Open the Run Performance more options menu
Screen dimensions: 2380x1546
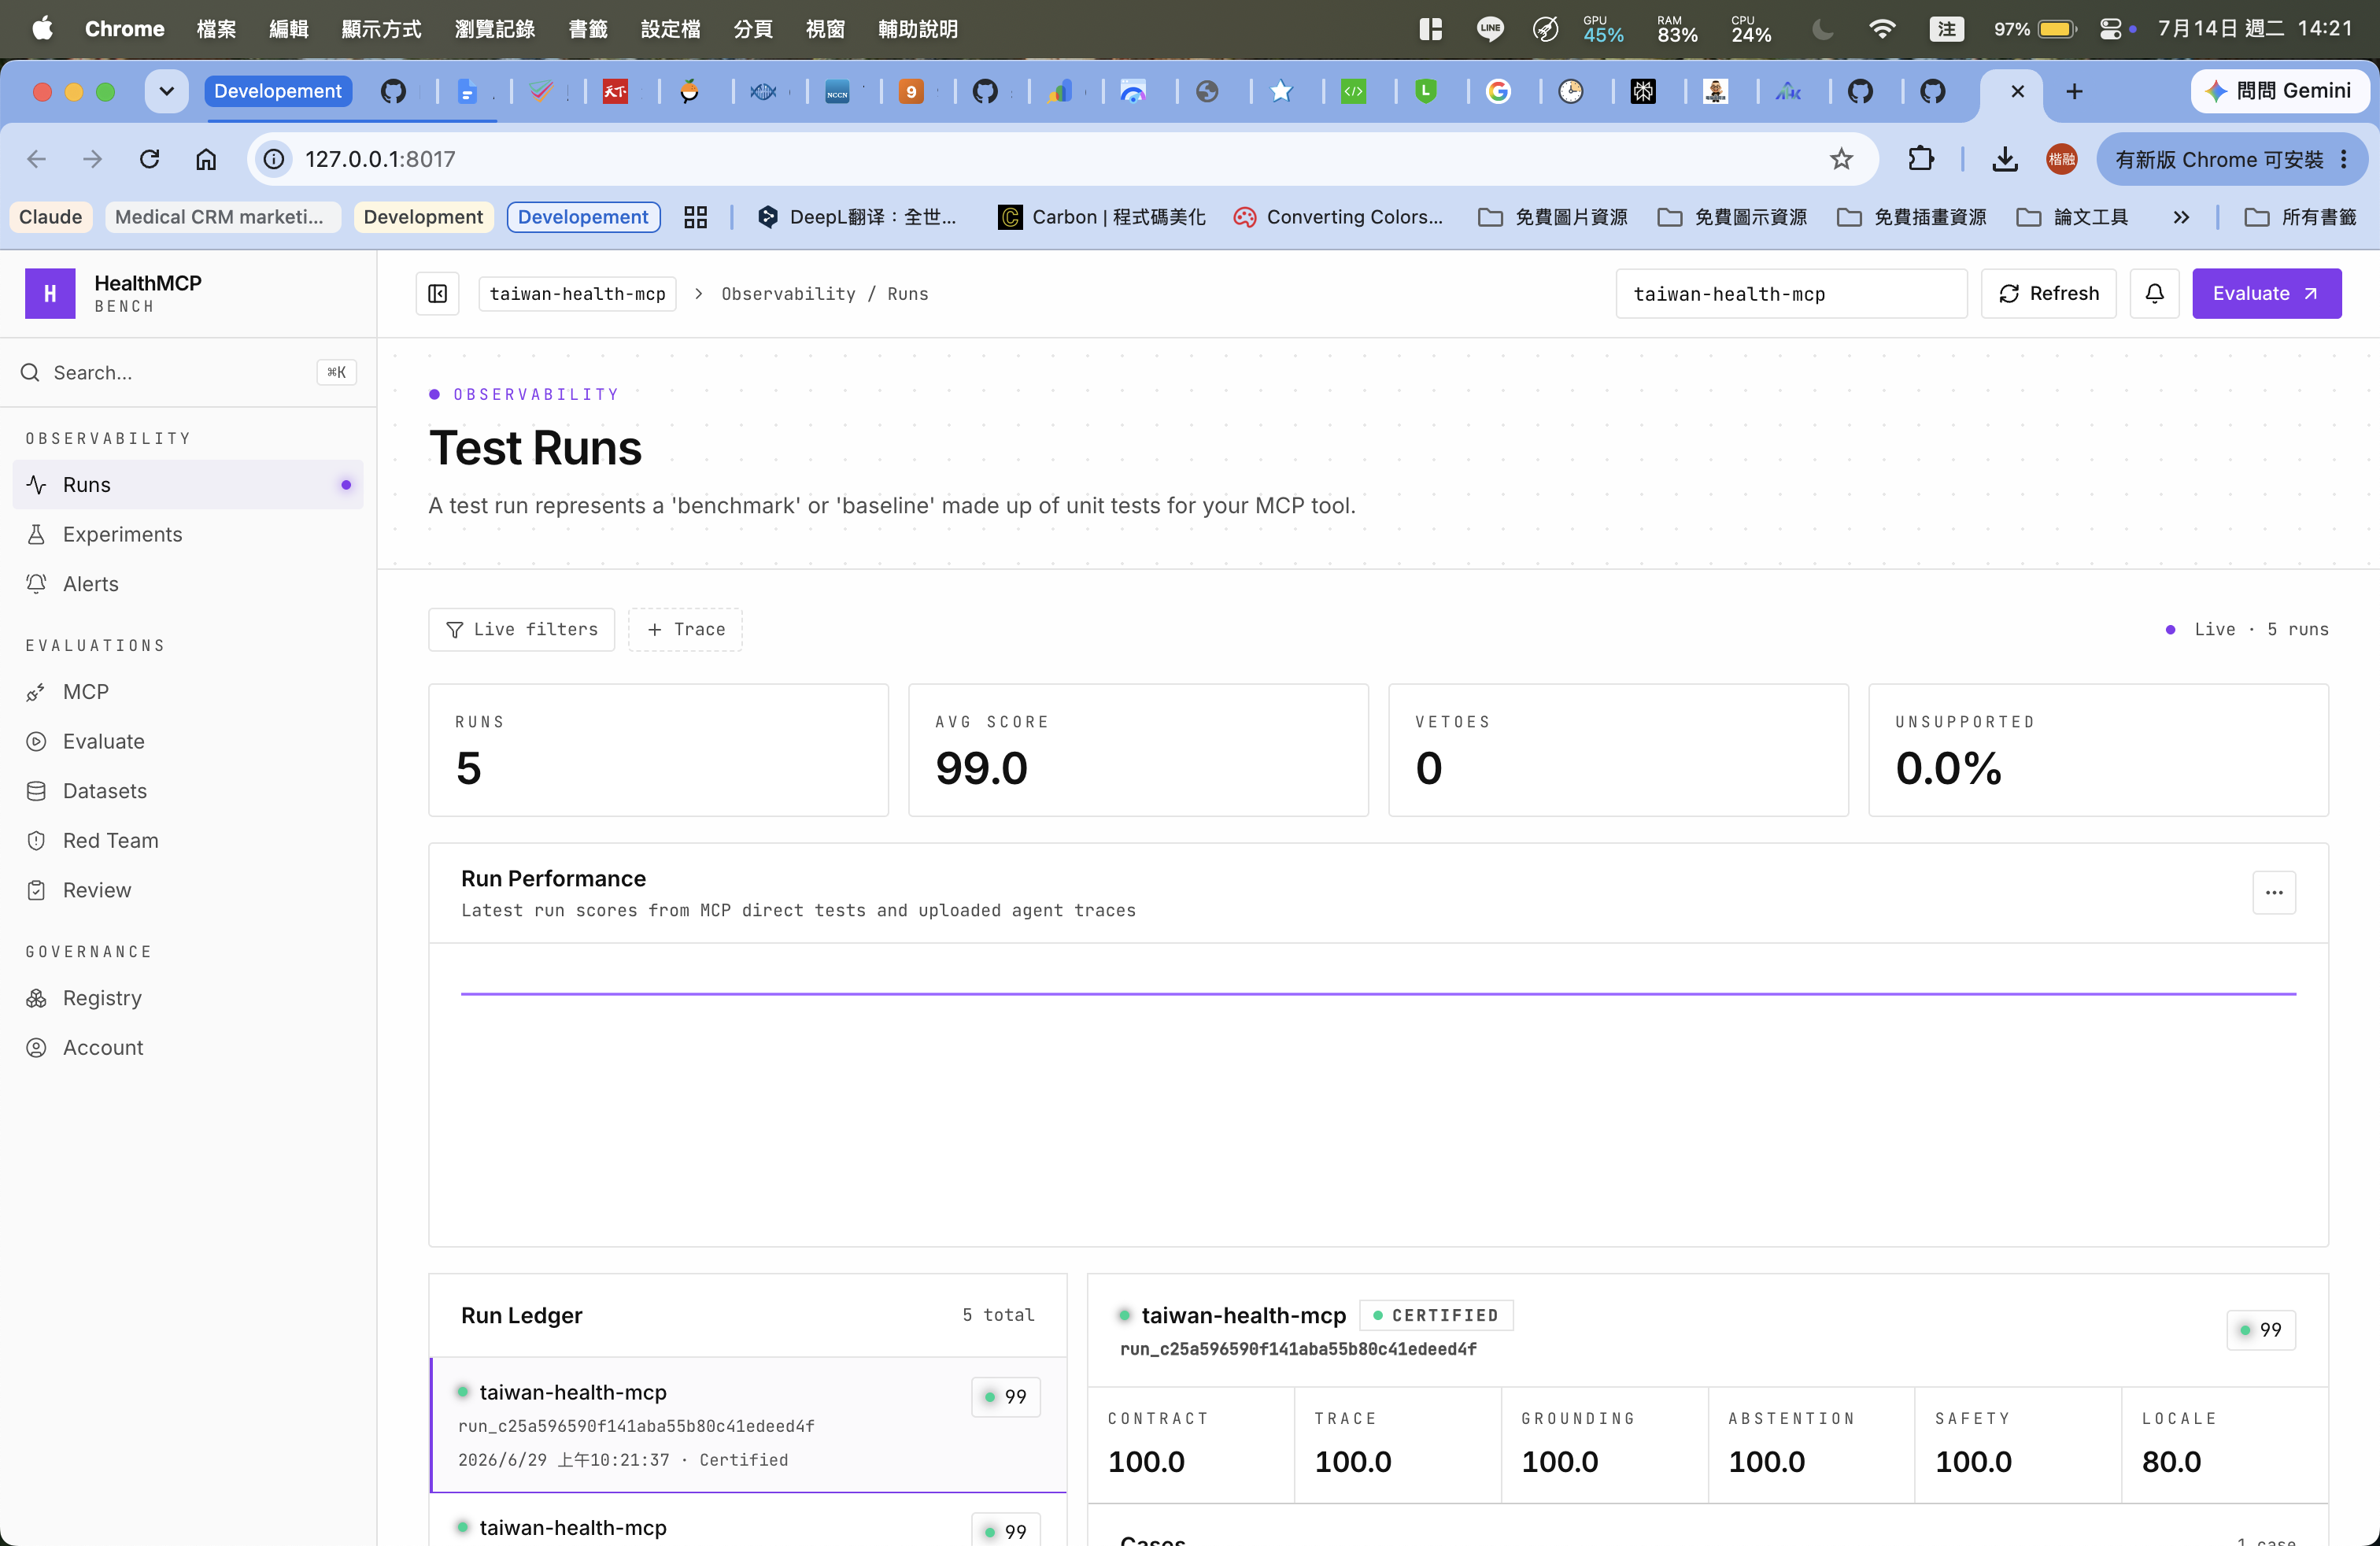[2273, 892]
